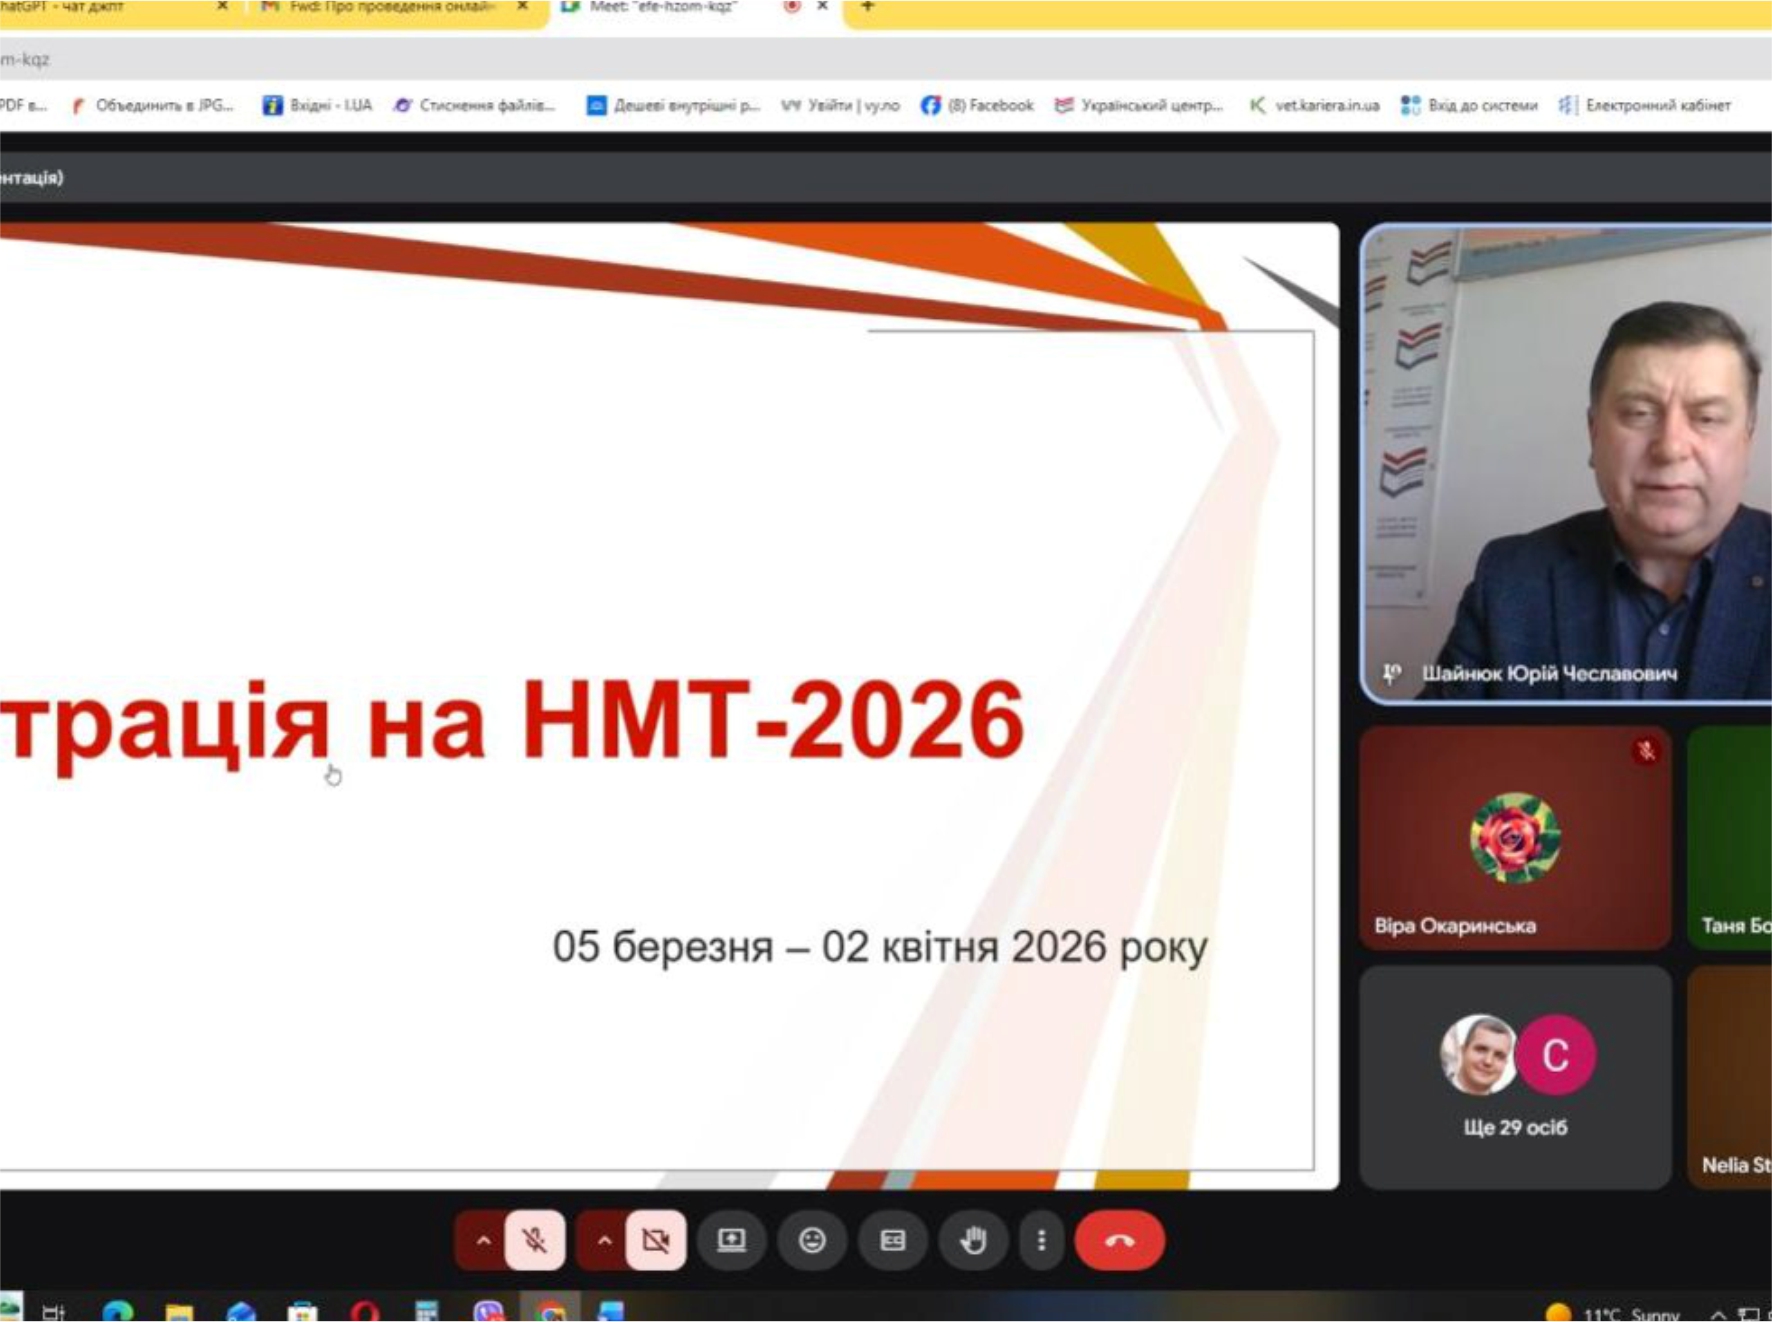Open File Explorer from the taskbar
This screenshot has height=1322, width=1772.
tap(179, 1311)
